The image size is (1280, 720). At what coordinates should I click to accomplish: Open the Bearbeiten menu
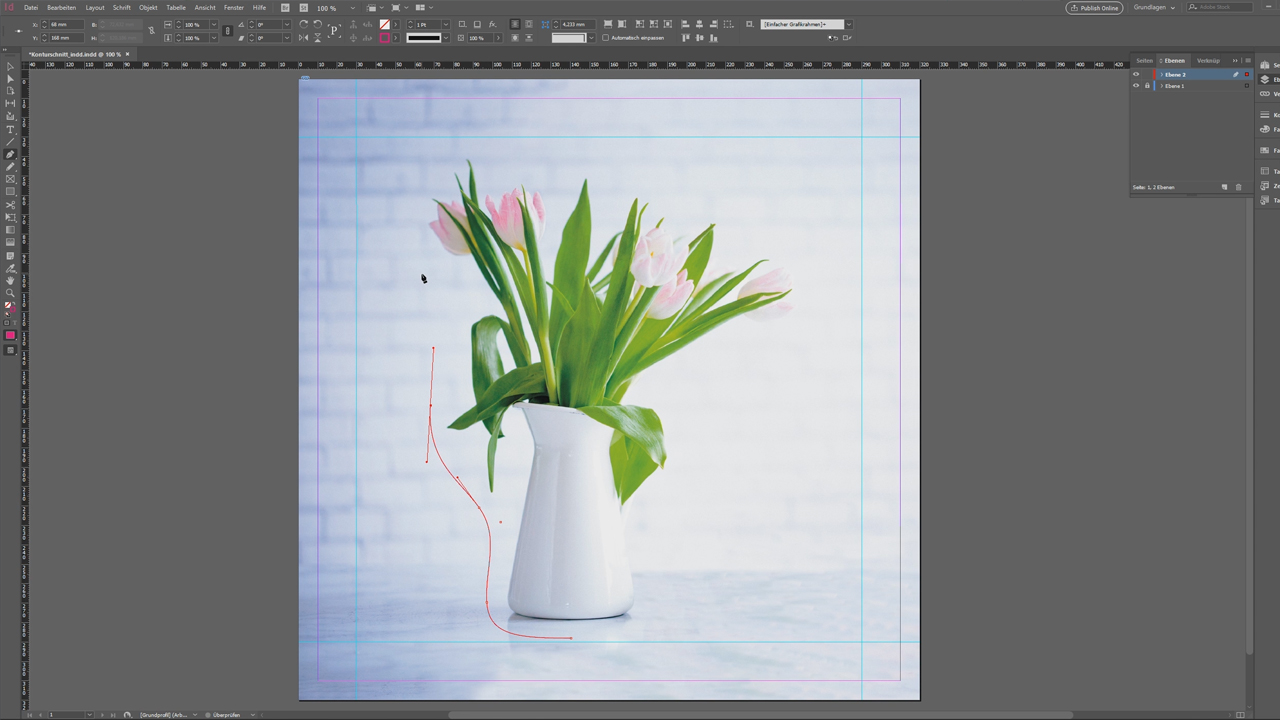pyautogui.click(x=61, y=7)
